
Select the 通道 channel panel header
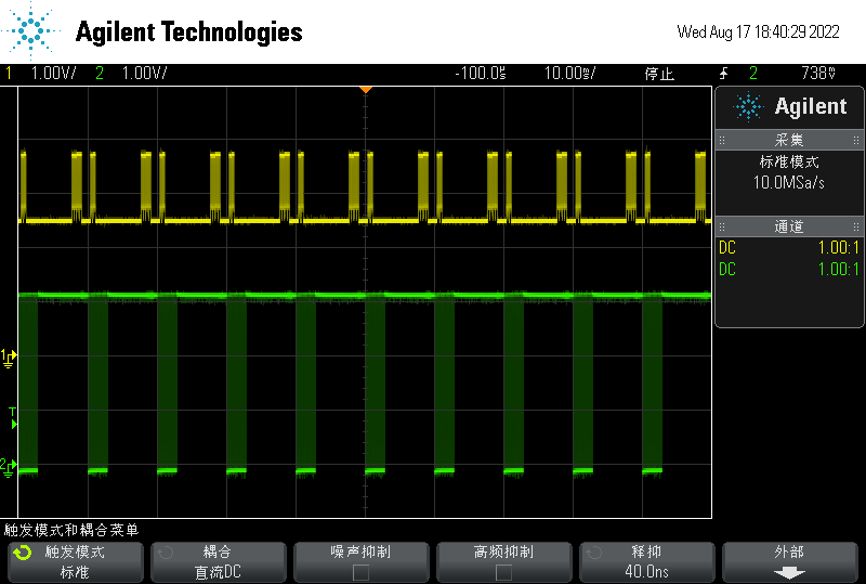pos(789,227)
